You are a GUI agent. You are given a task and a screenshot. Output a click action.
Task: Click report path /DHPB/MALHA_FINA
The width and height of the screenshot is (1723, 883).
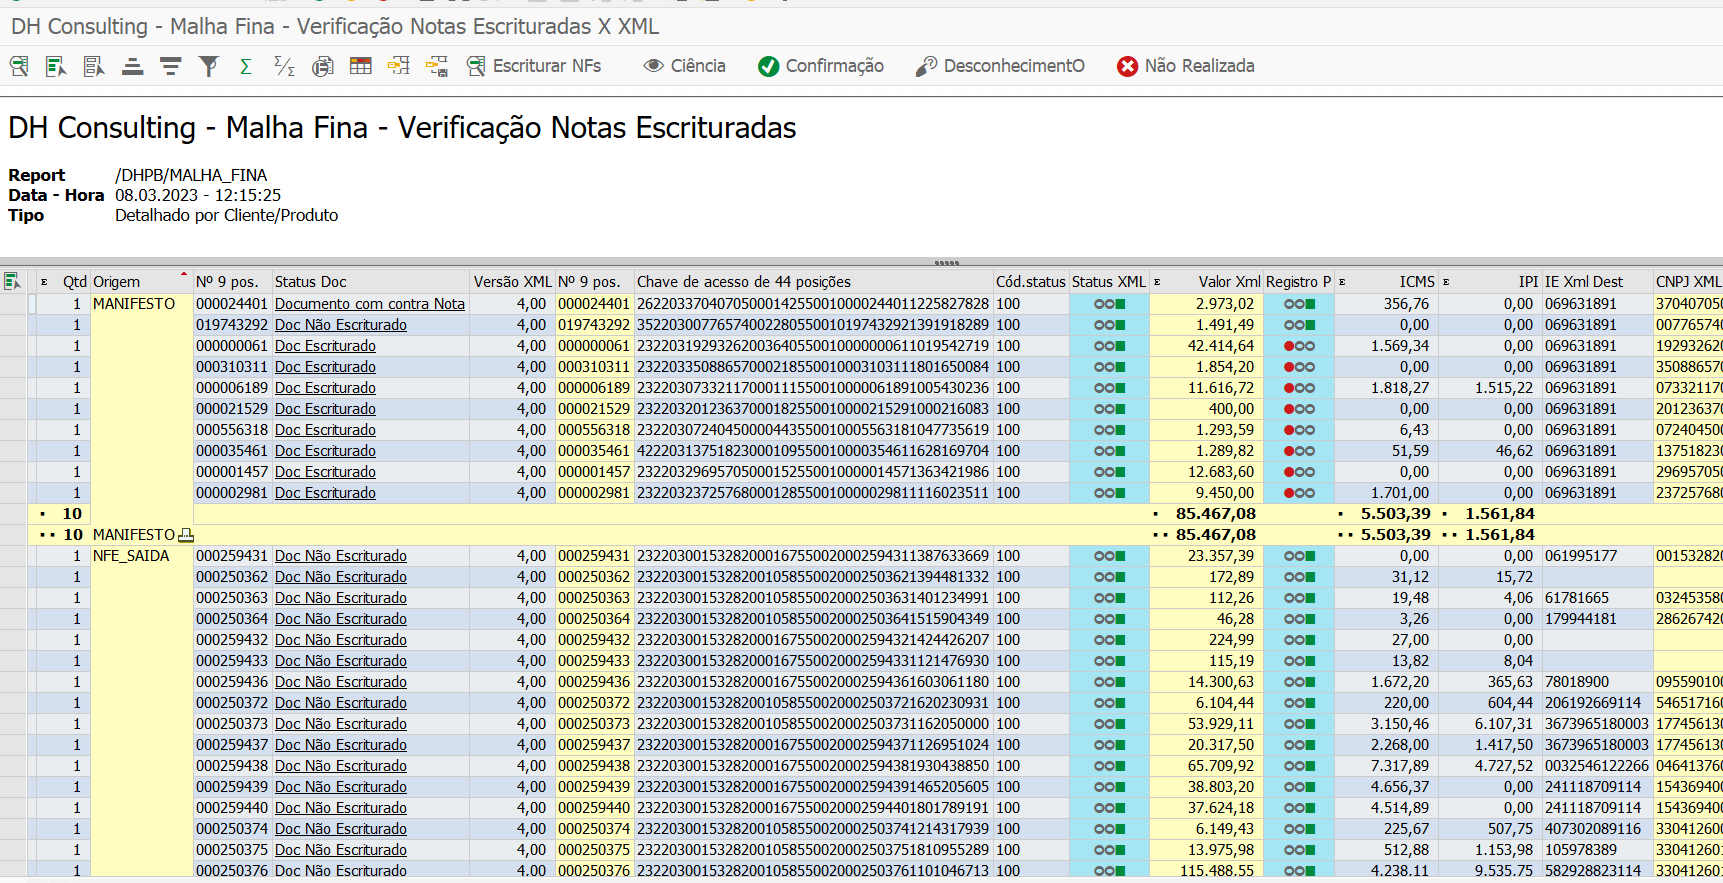click(x=191, y=175)
